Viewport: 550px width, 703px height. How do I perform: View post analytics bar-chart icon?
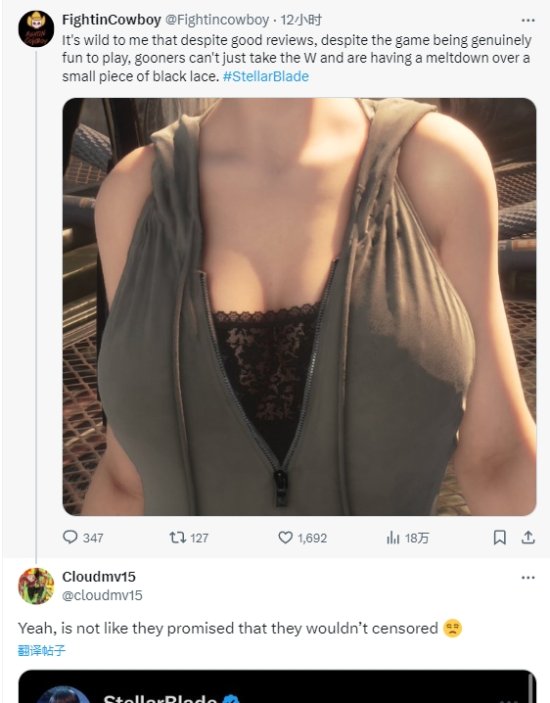click(393, 537)
